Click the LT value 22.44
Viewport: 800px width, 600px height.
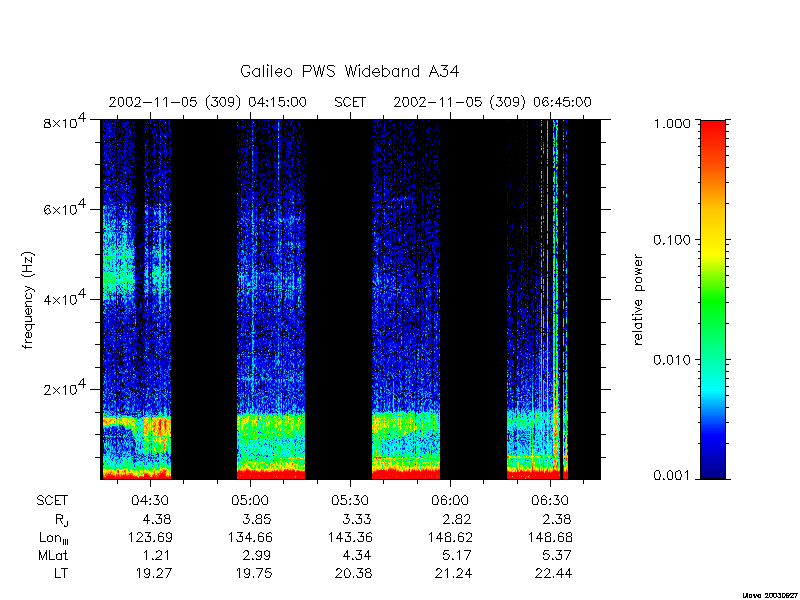554,573
